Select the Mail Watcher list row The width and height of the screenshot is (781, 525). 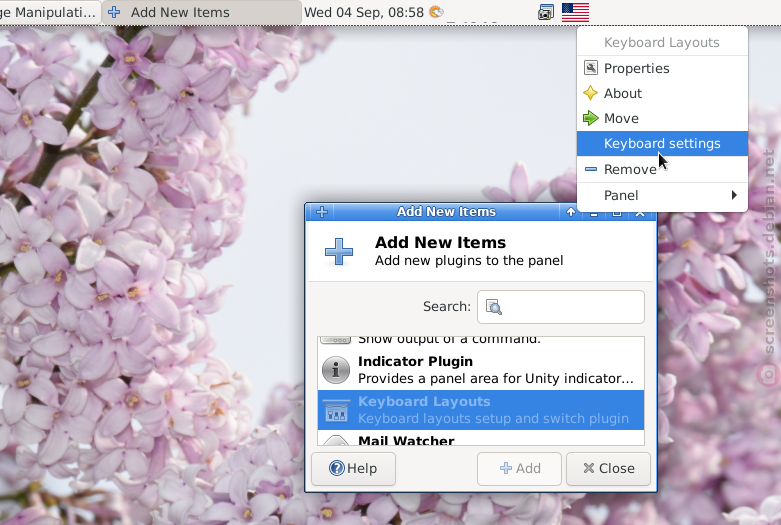pyautogui.click(x=481, y=438)
